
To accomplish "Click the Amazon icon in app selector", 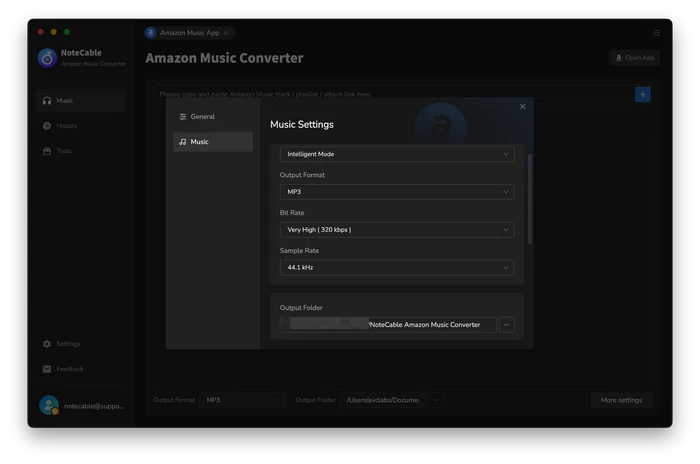I will click(x=151, y=33).
